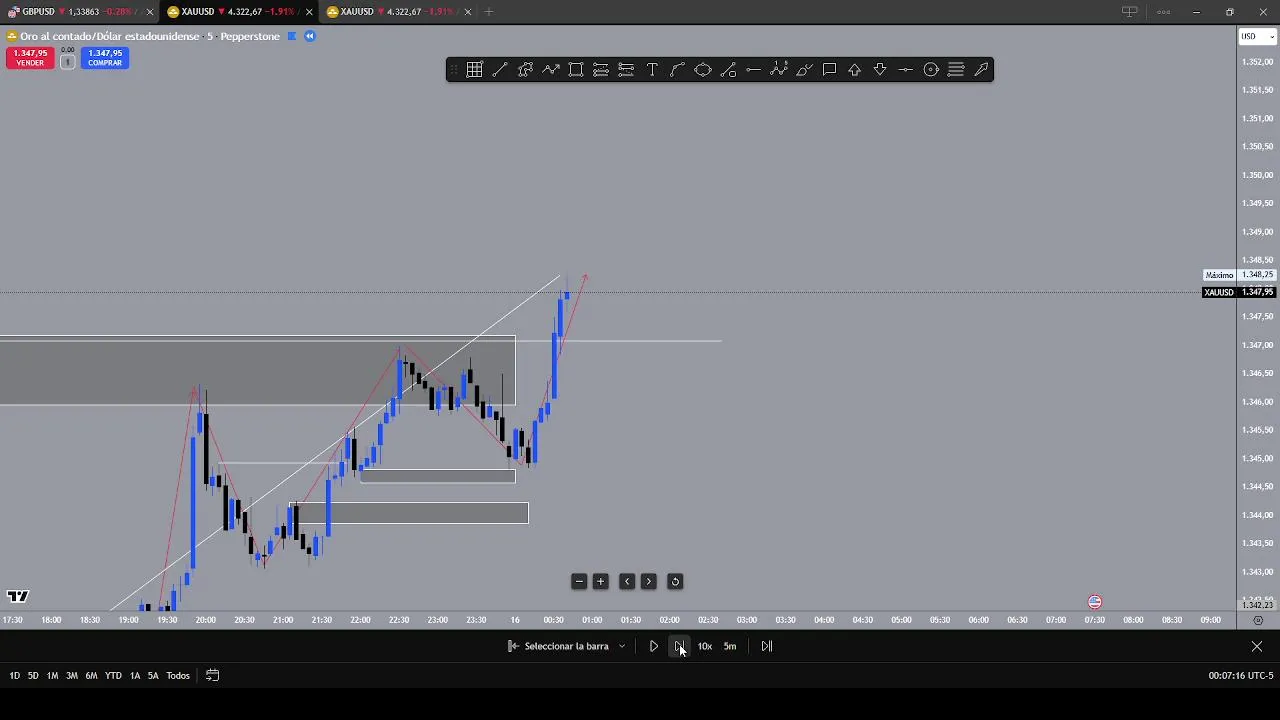Jump to real-time in replay
1280x720 pixels.
coord(767,646)
